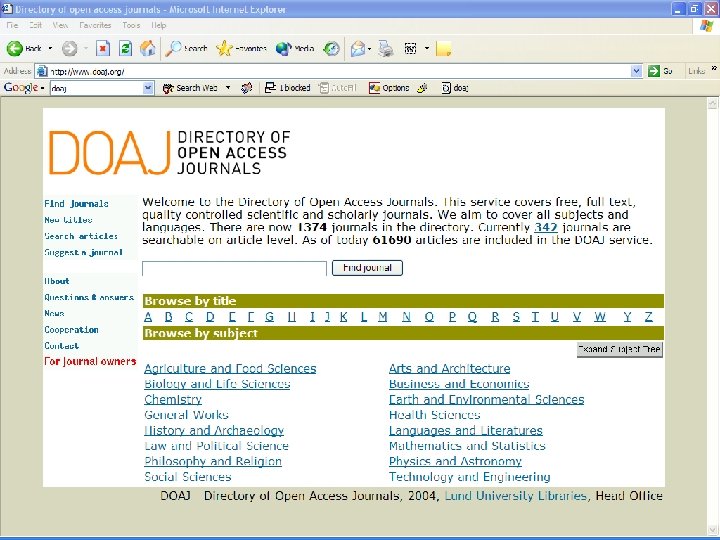
Task: Open Search articles sidebar link
Action: pos(81,236)
